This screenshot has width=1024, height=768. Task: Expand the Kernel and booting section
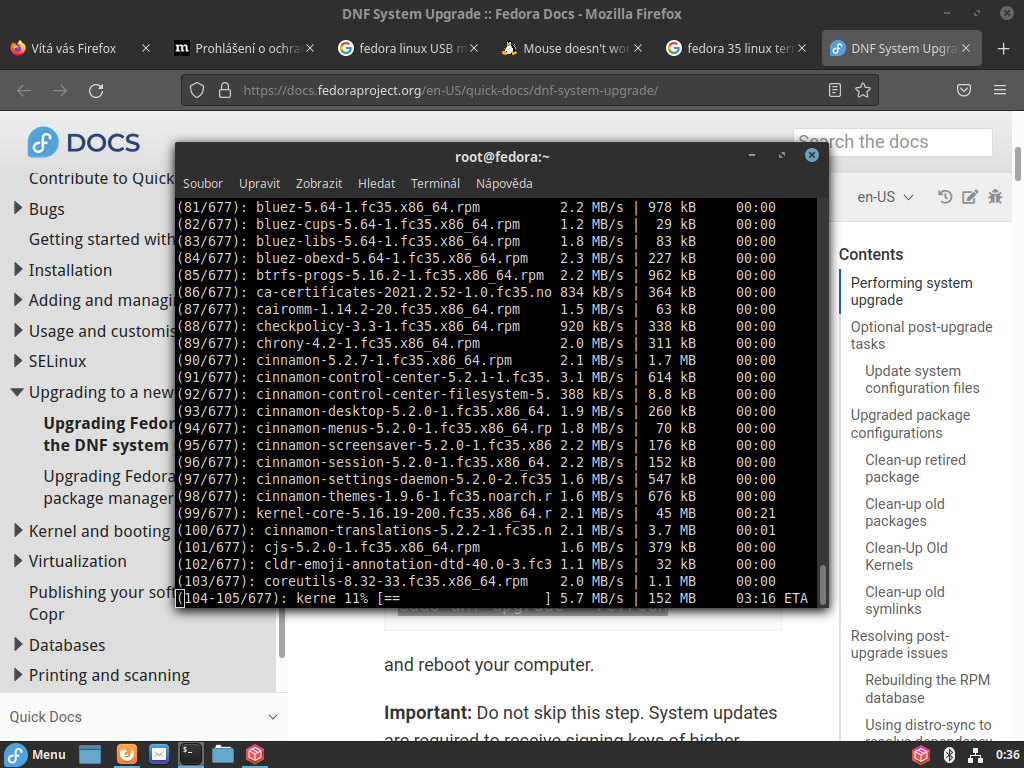click(x=18, y=530)
